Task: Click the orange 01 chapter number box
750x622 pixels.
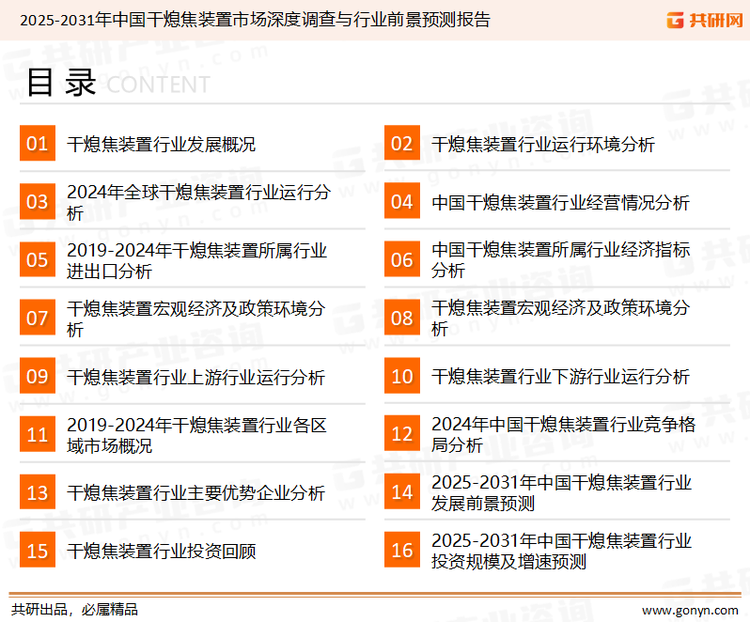Action: 37,144
